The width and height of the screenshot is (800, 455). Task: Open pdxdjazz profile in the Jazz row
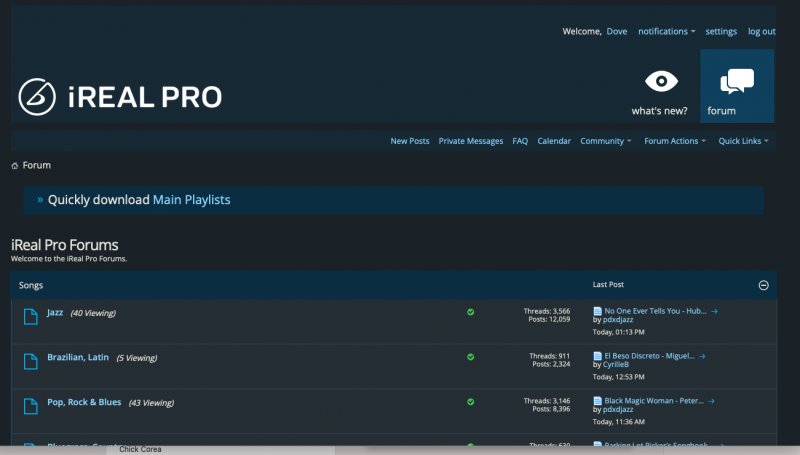click(618, 320)
